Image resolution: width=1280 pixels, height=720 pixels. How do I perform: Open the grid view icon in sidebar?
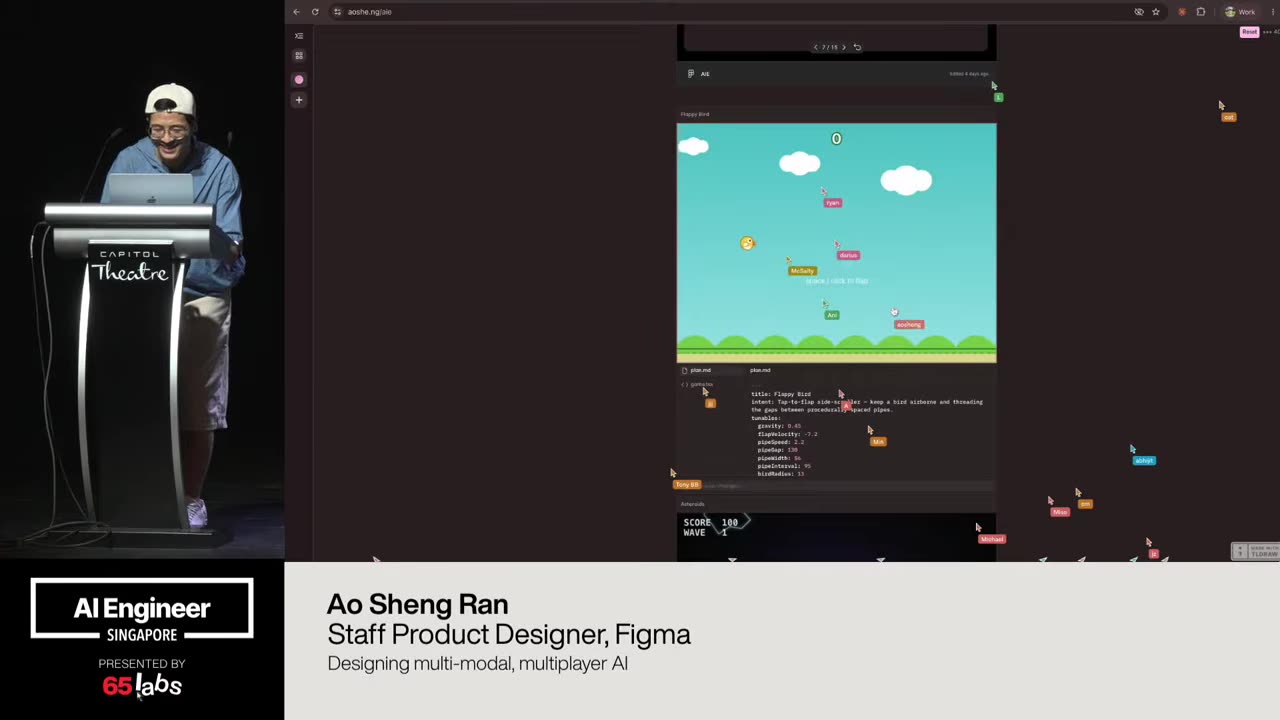click(299, 56)
